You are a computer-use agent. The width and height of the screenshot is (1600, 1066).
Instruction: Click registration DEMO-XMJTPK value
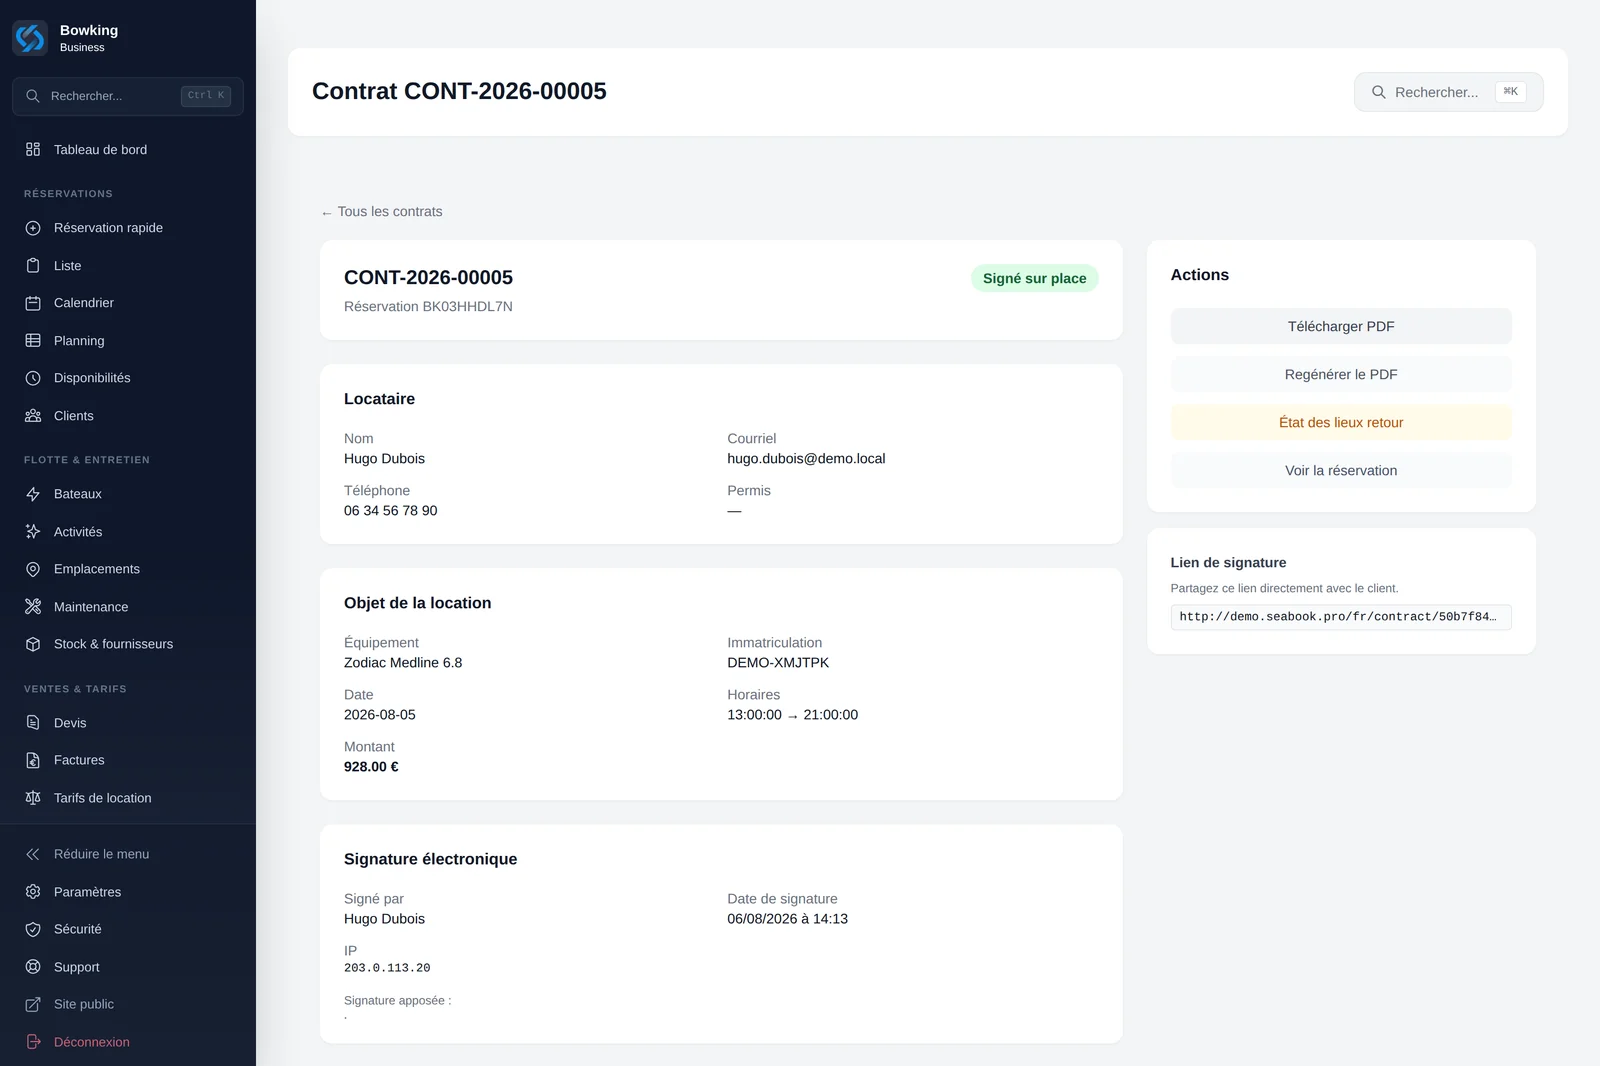pos(778,663)
